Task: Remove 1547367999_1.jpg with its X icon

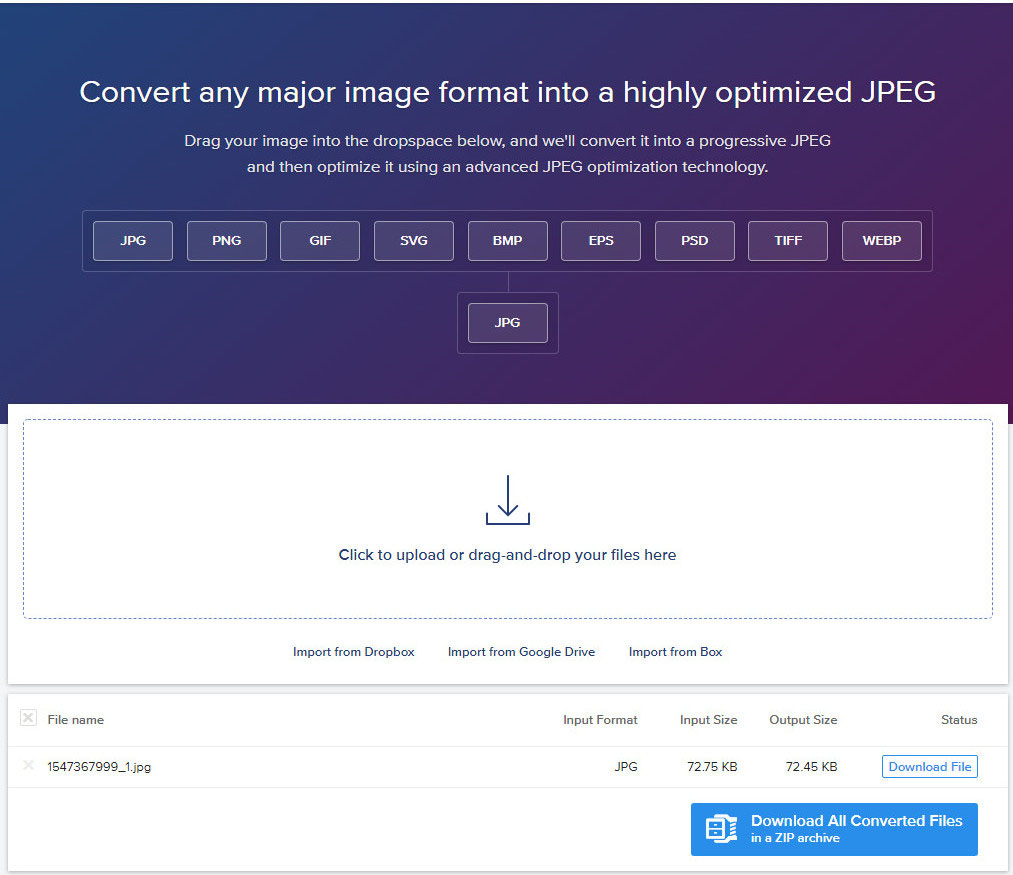Action: pos(28,766)
